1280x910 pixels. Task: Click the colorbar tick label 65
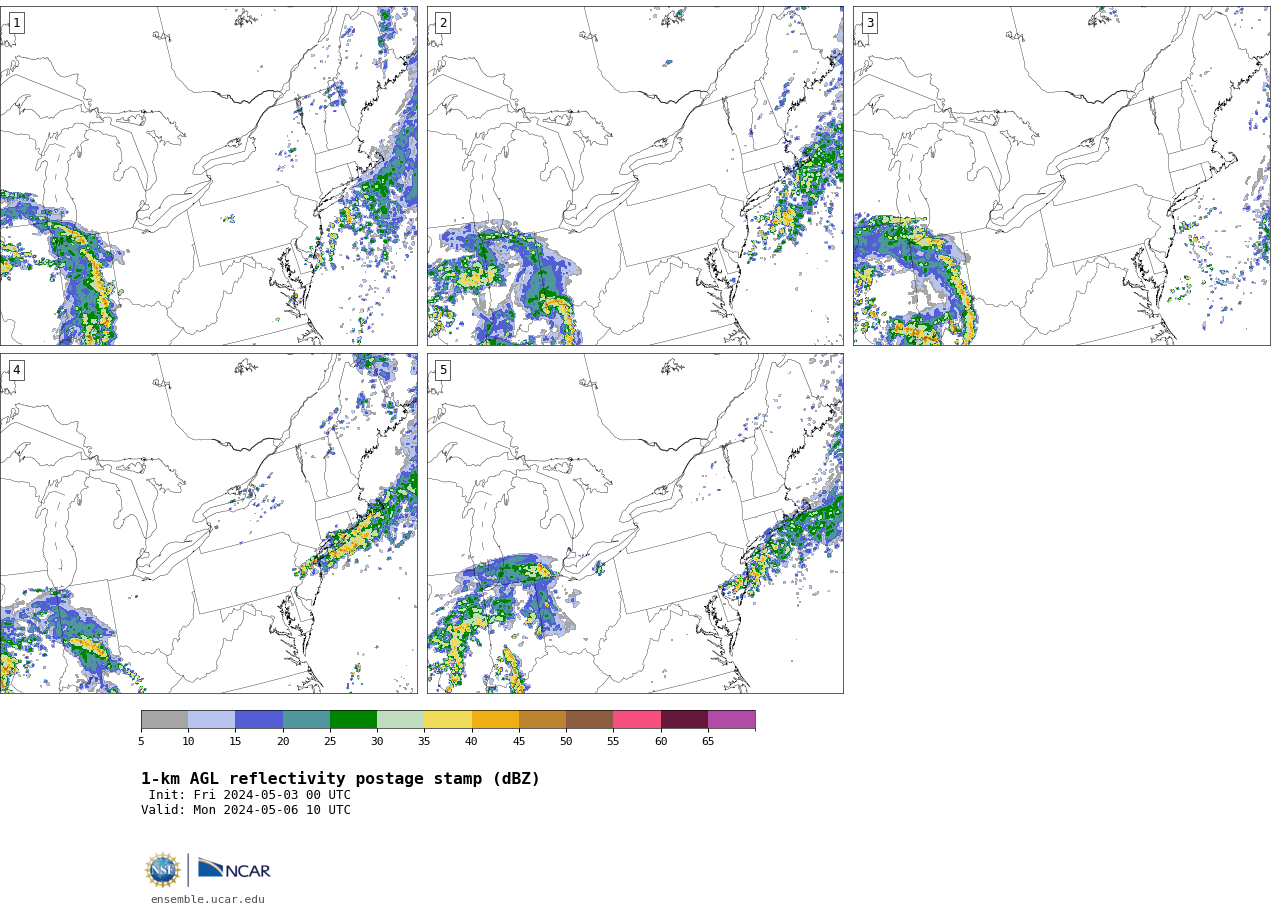point(708,742)
